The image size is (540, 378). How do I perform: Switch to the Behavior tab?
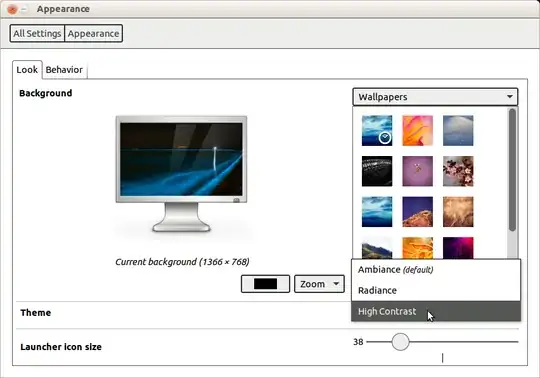tap(64, 70)
